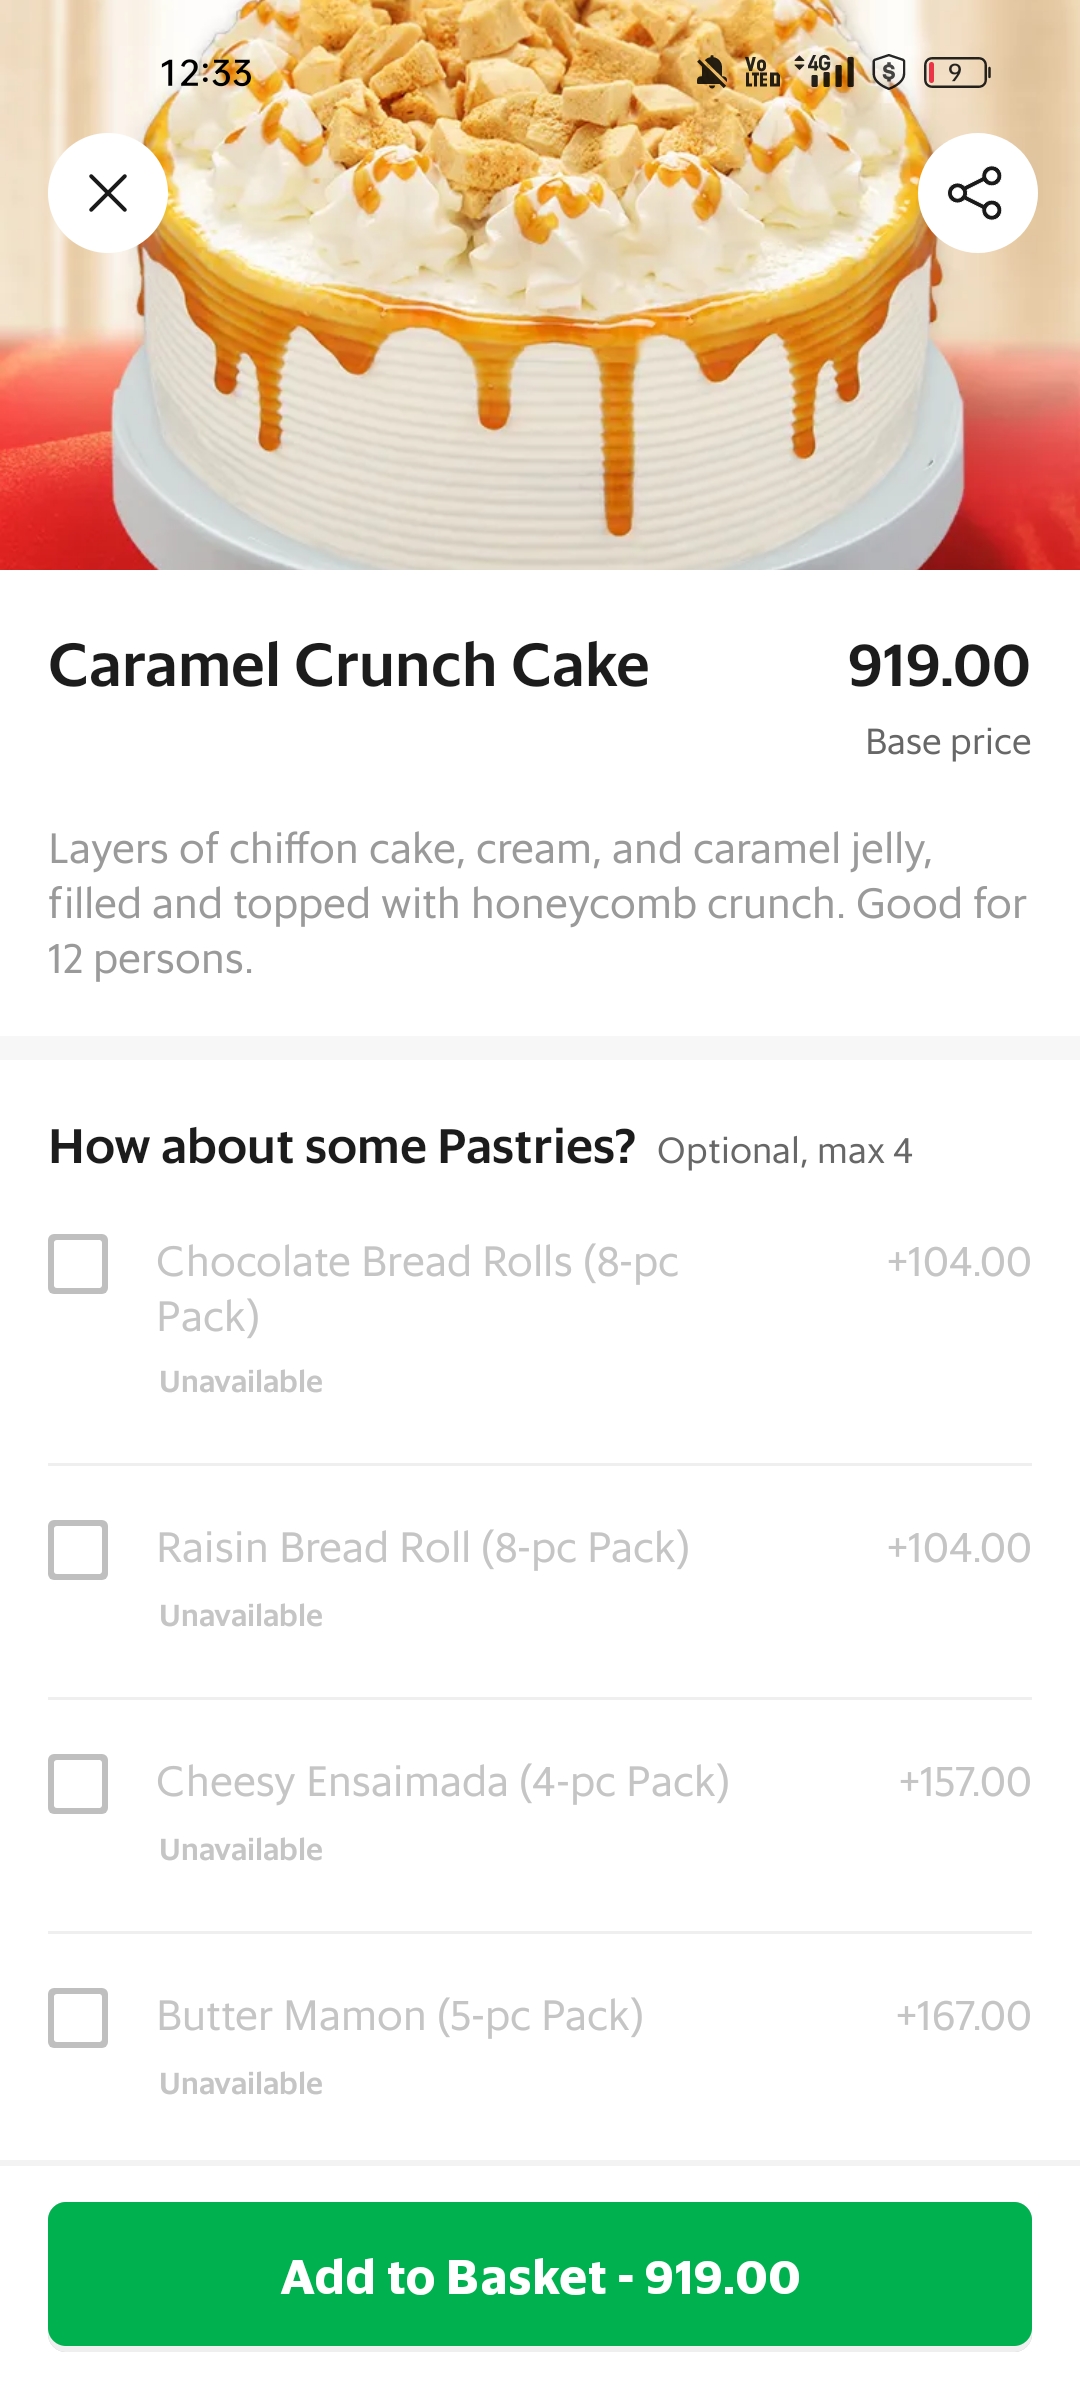Image resolution: width=1080 pixels, height=2400 pixels.
Task: Tap the Butter Mamon (5-pc Pack) label
Action: tap(400, 2016)
